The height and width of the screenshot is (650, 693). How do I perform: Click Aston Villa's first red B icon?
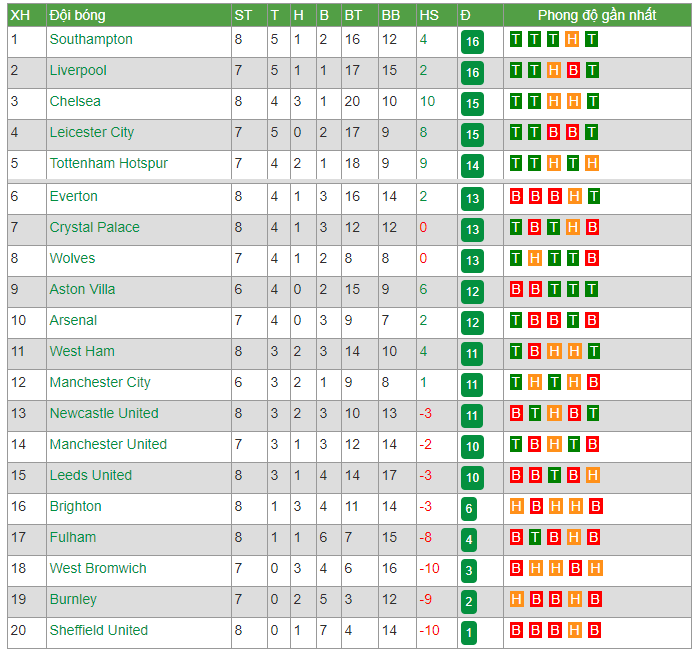coord(516,289)
